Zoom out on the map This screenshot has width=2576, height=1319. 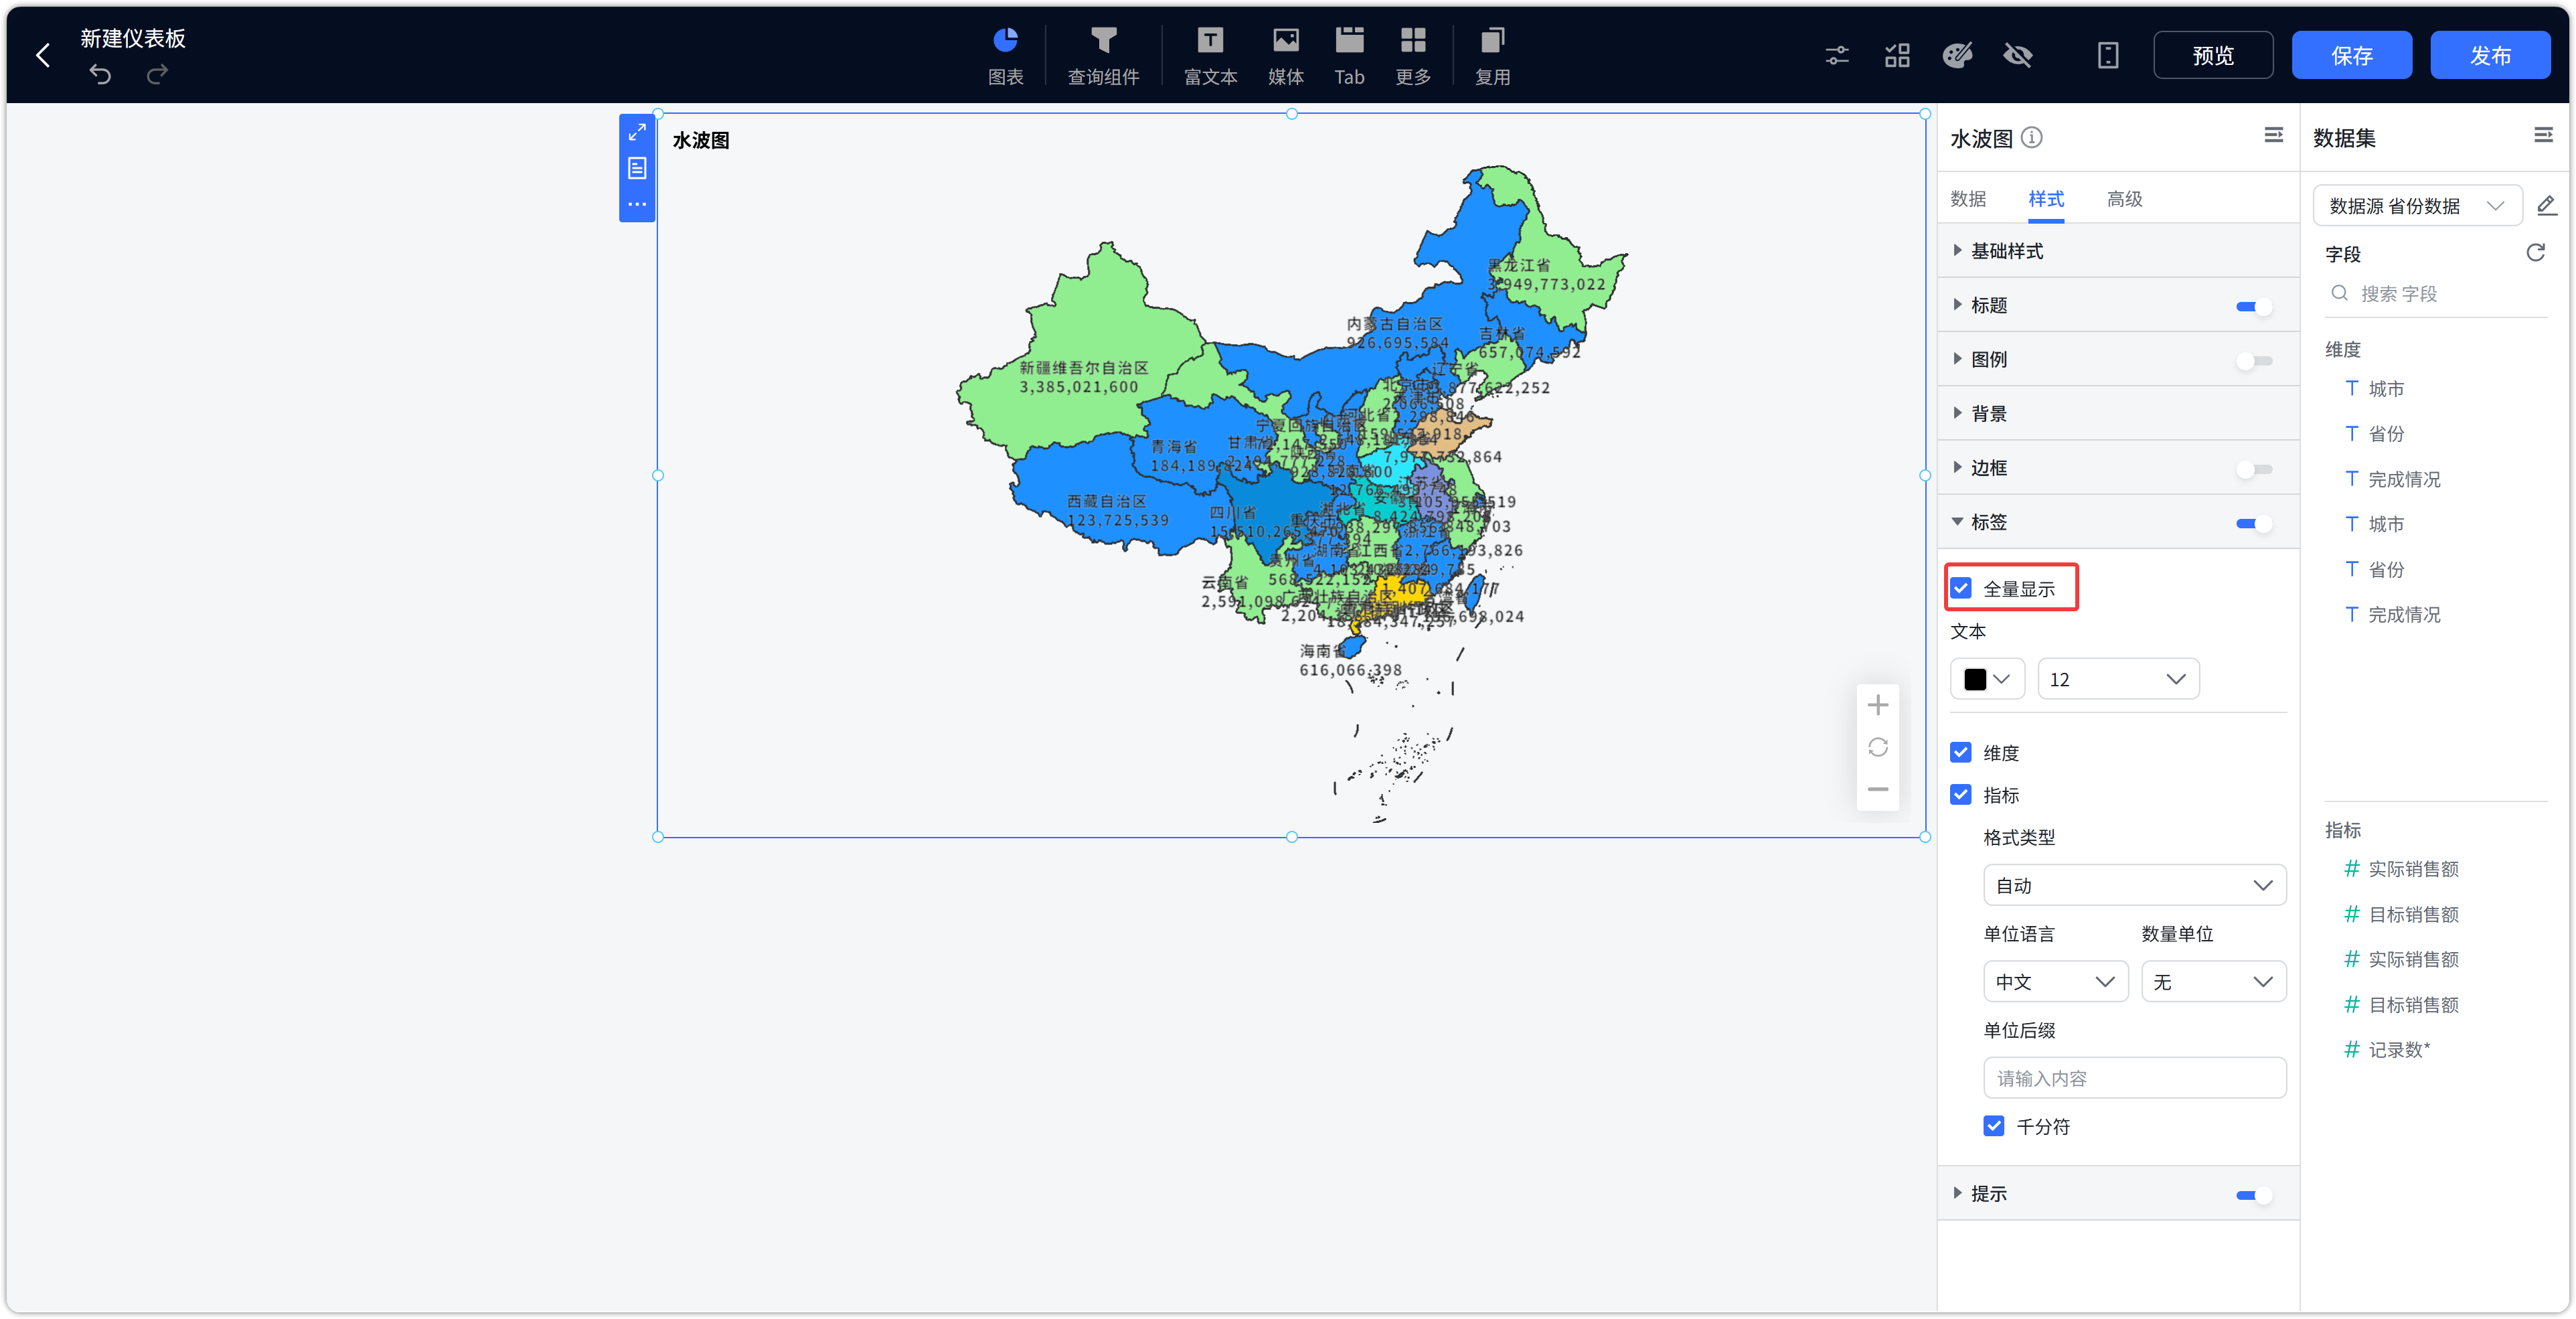[x=1878, y=789]
